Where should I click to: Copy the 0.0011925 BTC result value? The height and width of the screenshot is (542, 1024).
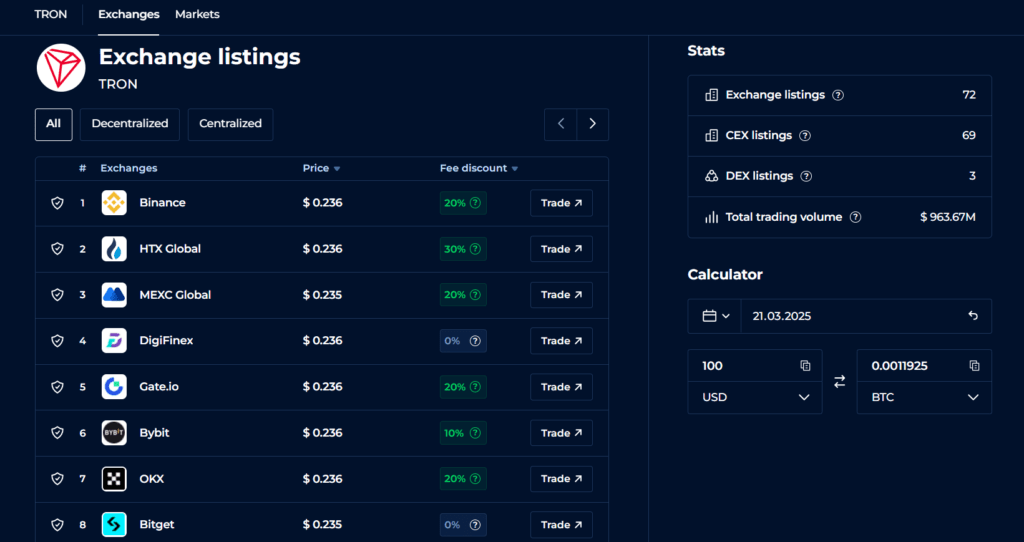(974, 366)
